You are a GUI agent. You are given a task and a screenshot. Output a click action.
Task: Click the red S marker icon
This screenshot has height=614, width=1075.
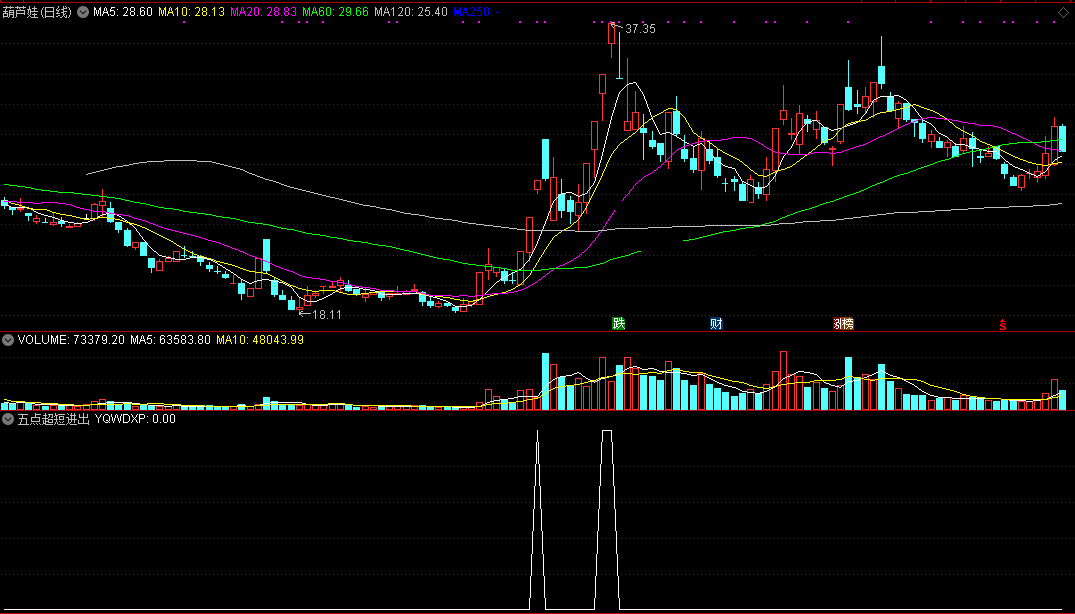[1002, 324]
